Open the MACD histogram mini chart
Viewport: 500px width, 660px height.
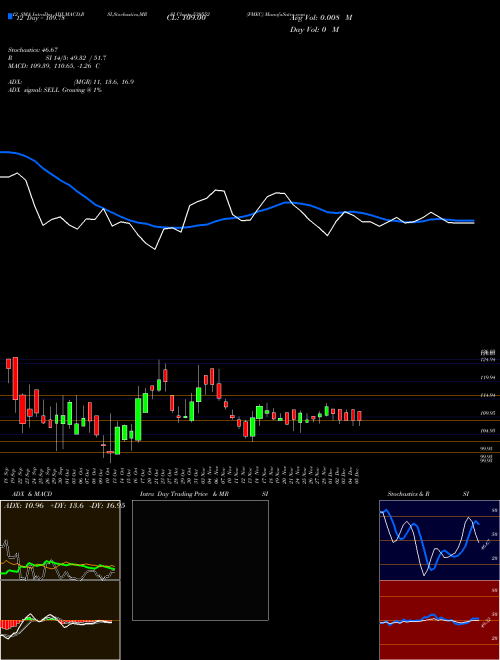[x=60, y=620]
